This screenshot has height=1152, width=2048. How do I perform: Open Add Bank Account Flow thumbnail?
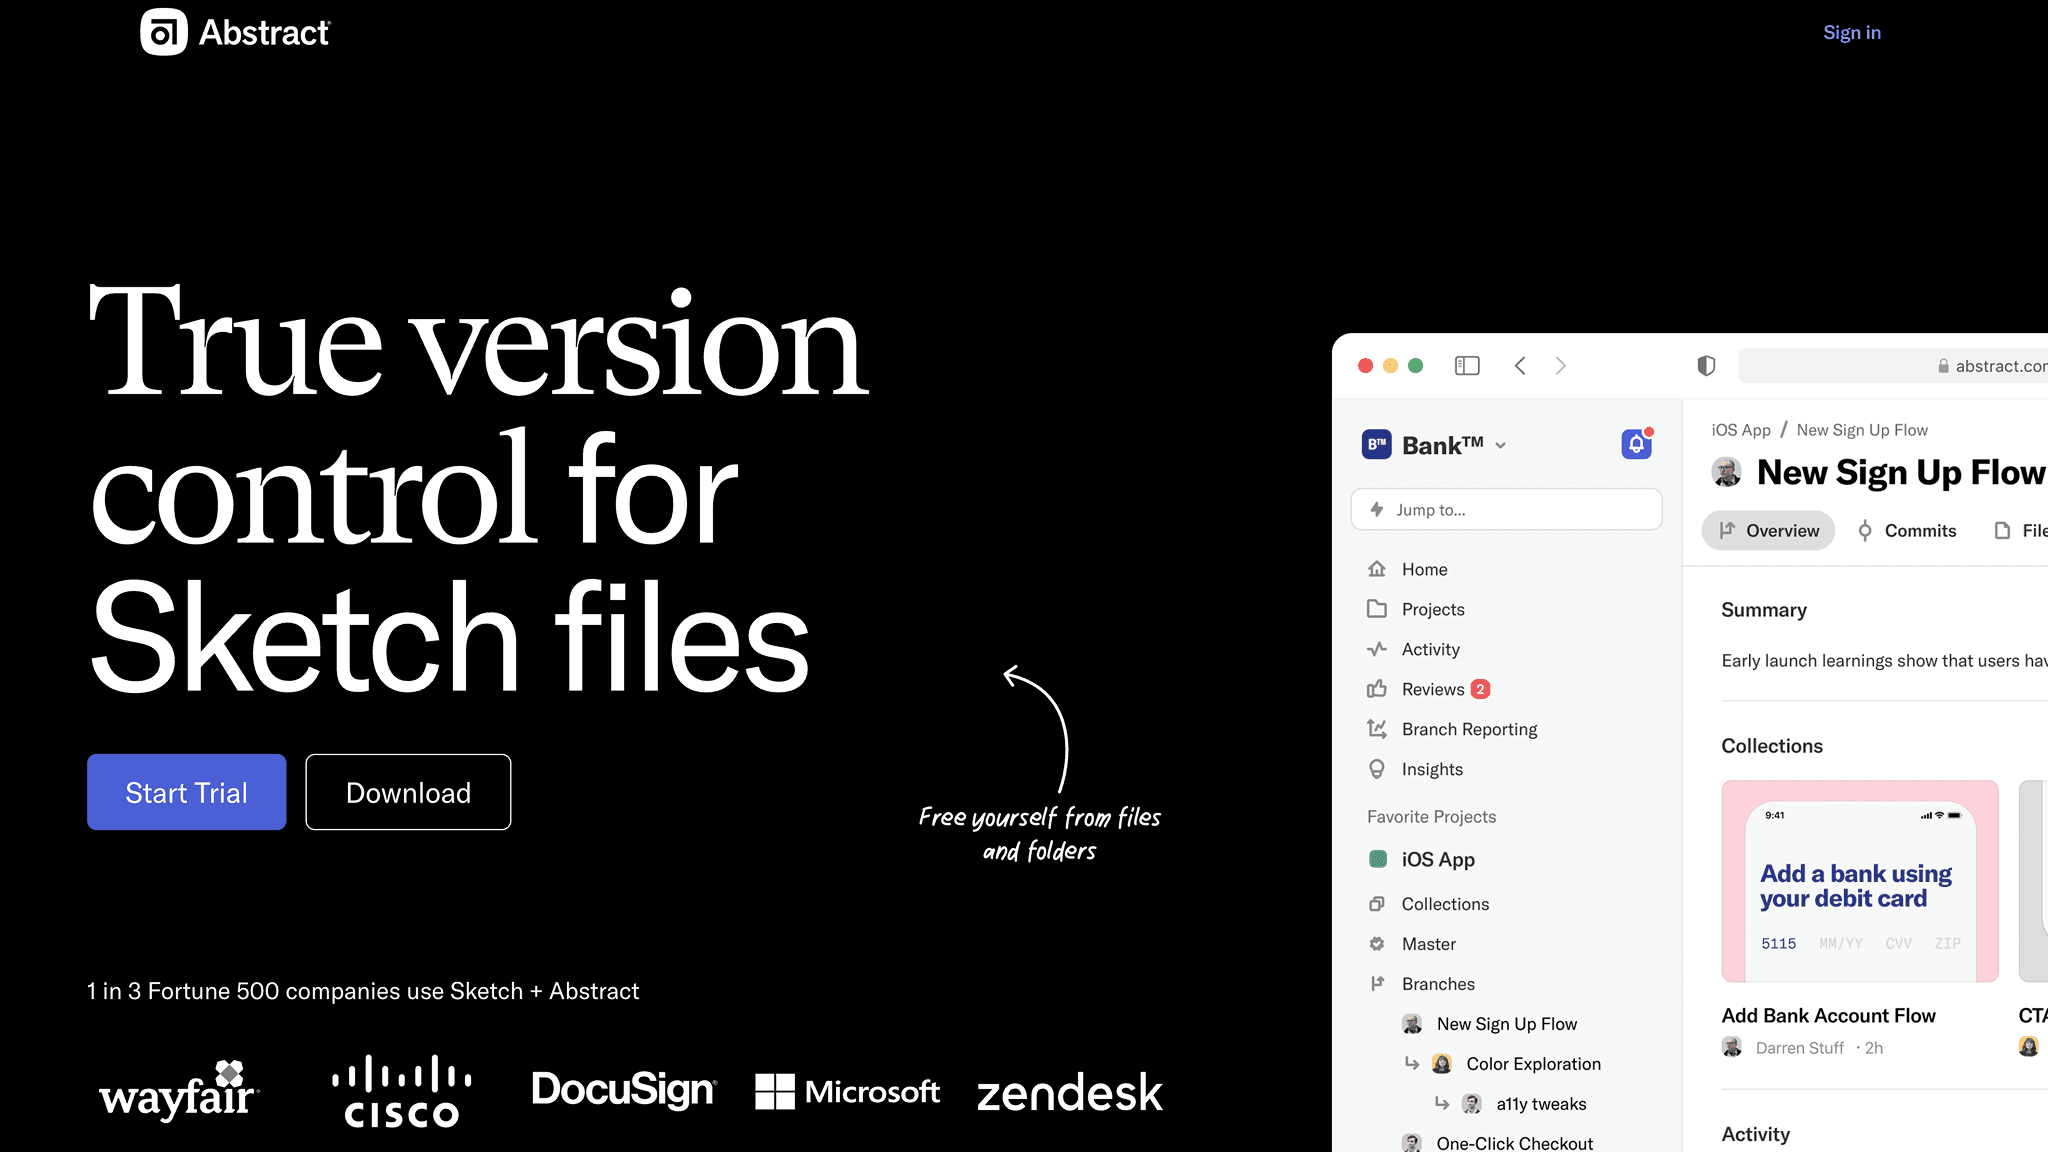point(1859,882)
